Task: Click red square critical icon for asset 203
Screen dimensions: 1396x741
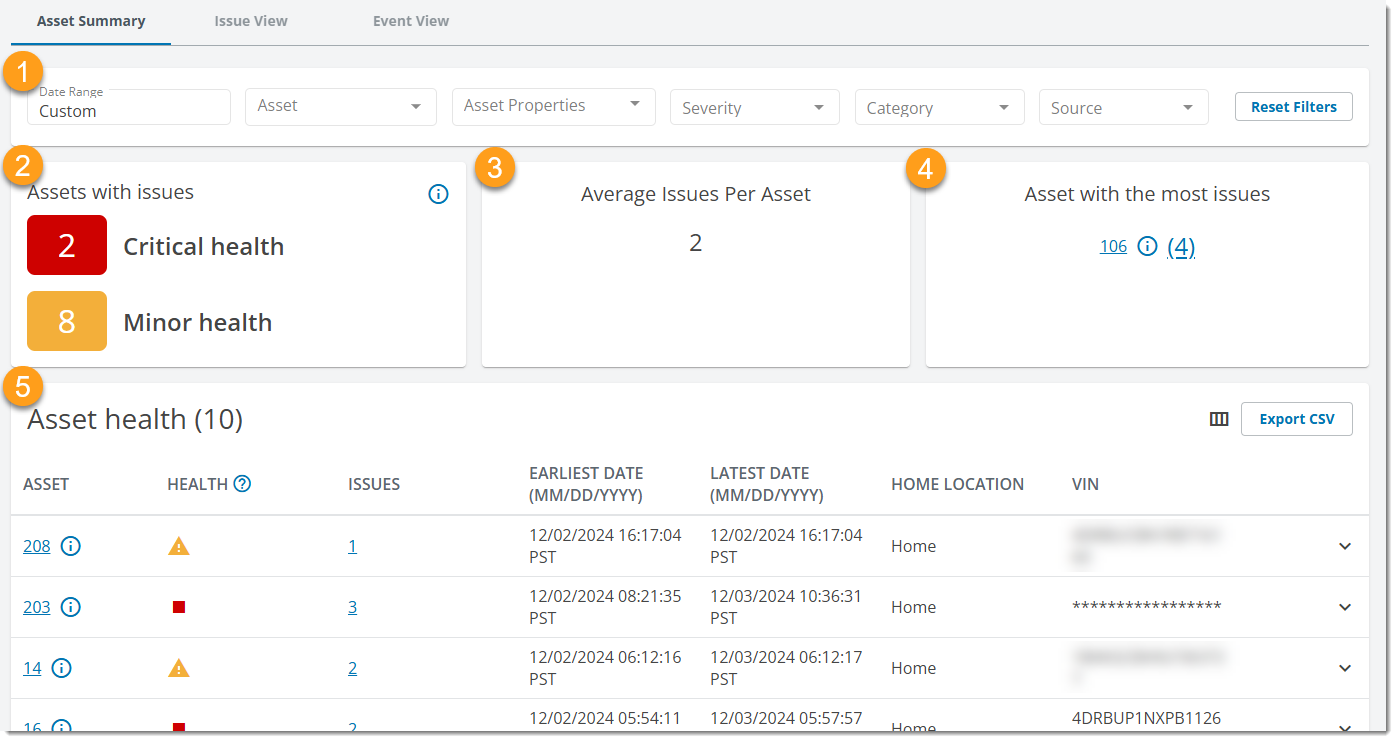Action: coord(179,607)
